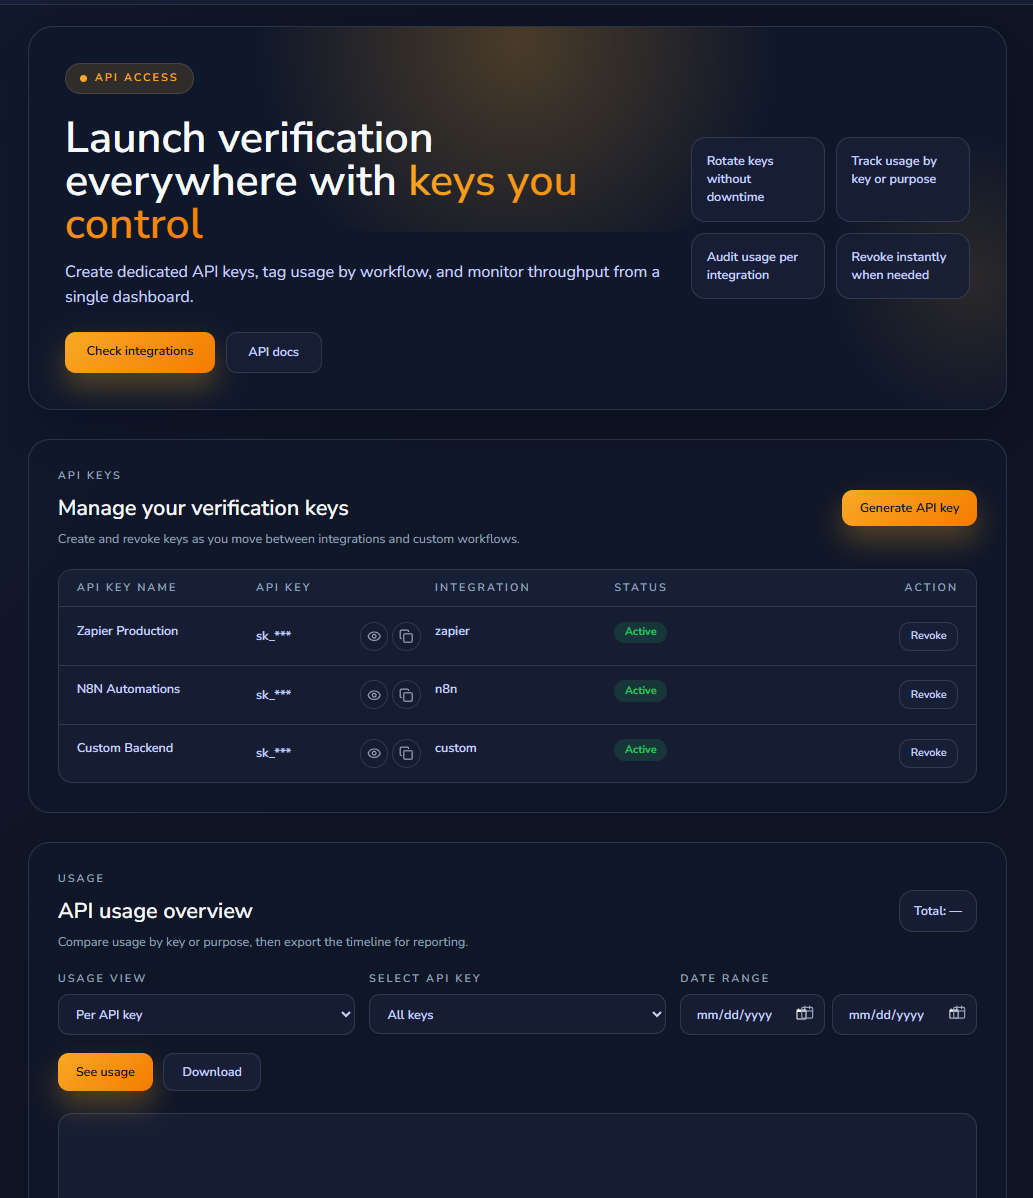Viewport: 1033px width, 1198px height.
Task: Copy the Zapier Production API key
Action: pyautogui.click(x=406, y=636)
